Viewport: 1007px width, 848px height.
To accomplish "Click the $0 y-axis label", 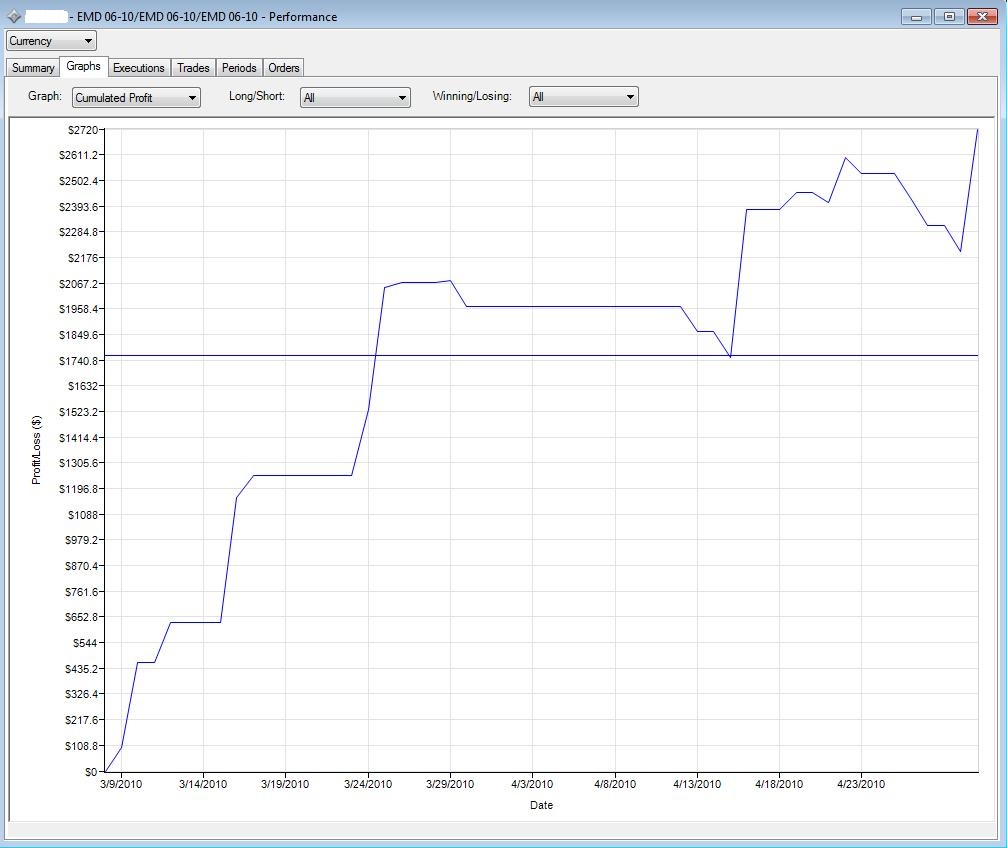I will coord(91,772).
